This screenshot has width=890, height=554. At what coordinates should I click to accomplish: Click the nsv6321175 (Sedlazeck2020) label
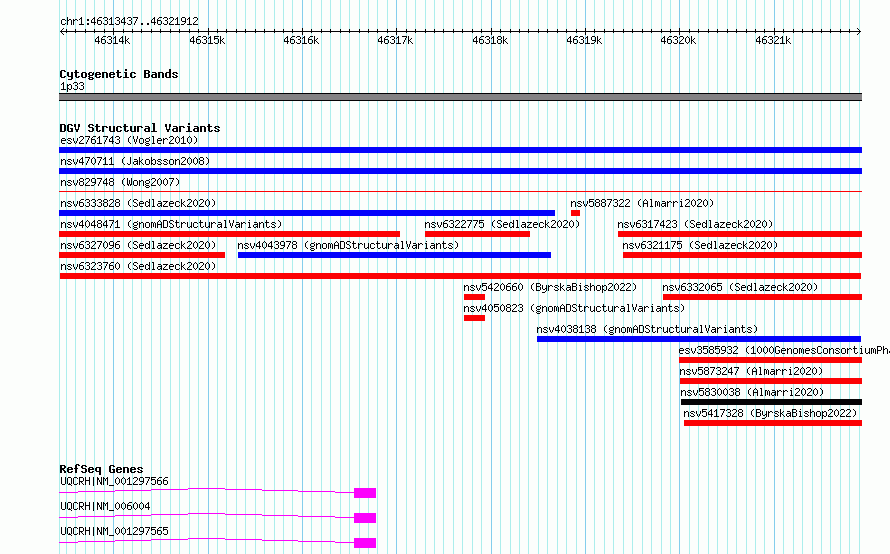[x=700, y=245]
